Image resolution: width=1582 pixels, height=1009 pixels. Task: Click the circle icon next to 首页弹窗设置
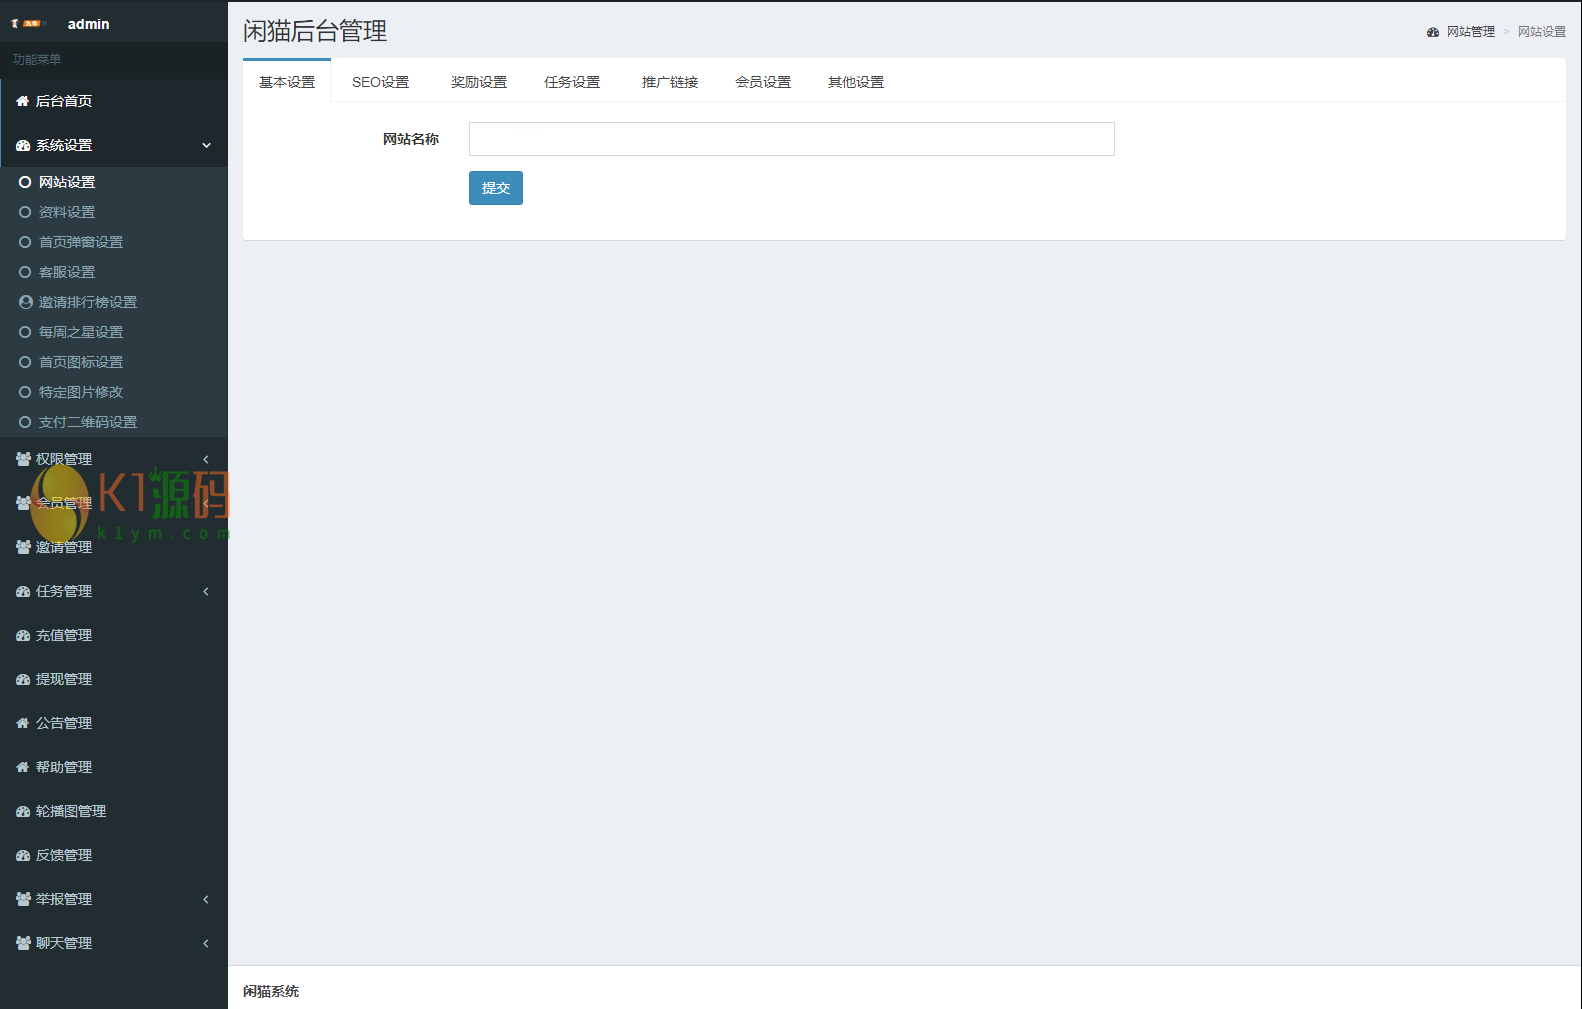pyautogui.click(x=25, y=242)
